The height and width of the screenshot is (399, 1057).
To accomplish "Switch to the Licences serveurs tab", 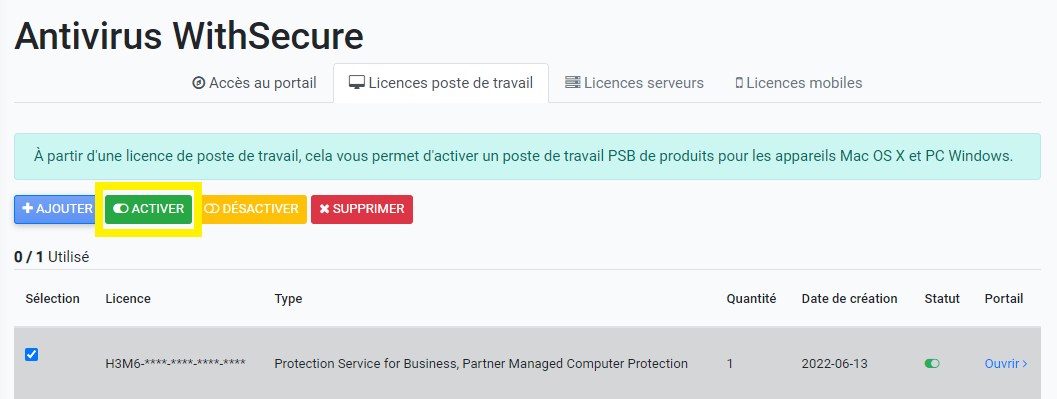I will point(634,83).
